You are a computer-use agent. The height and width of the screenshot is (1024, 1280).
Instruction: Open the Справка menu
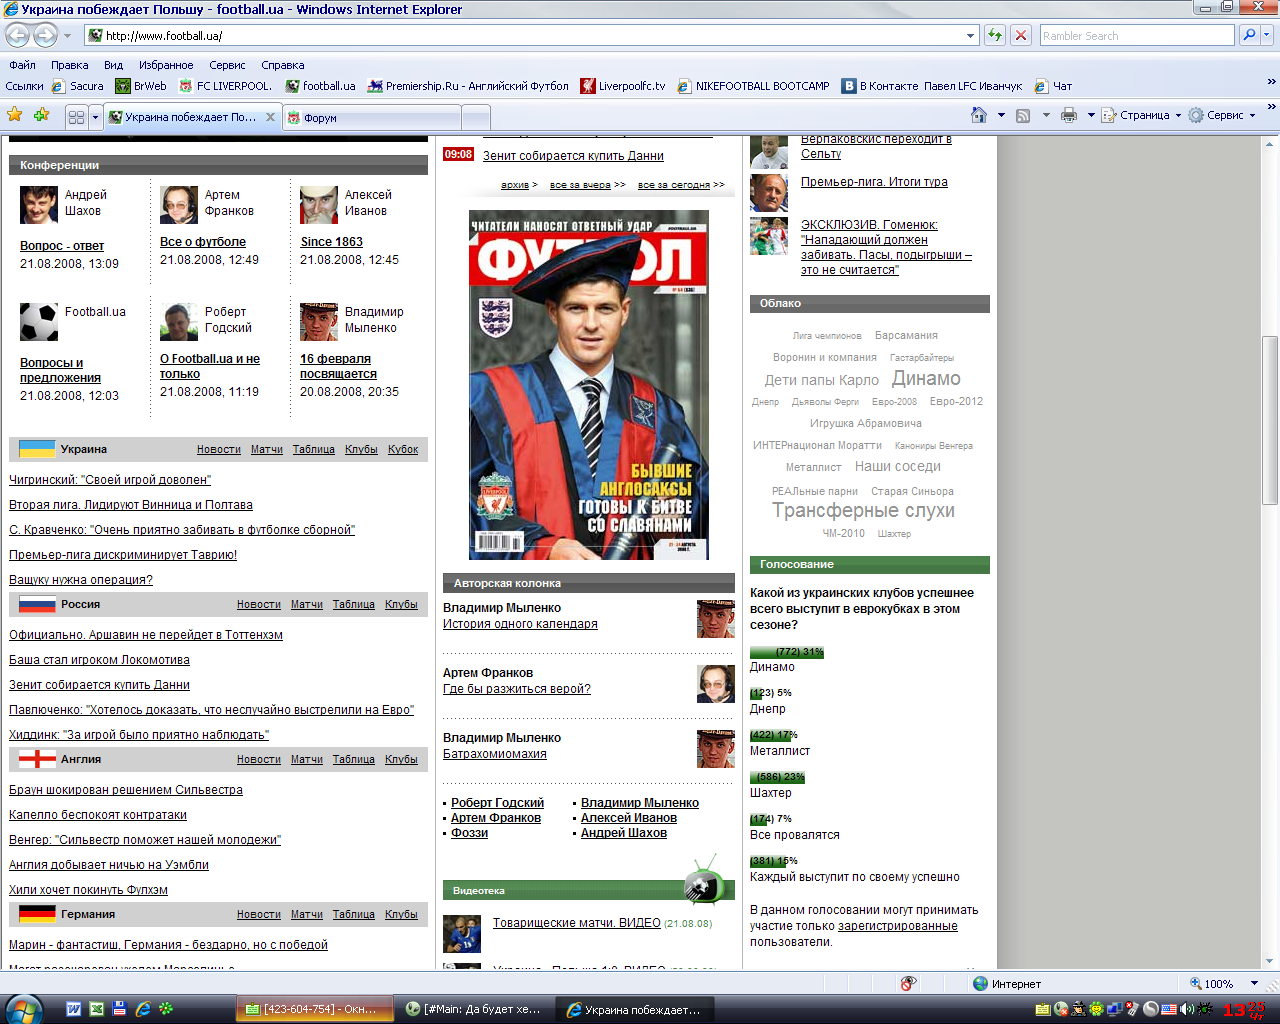click(x=283, y=65)
